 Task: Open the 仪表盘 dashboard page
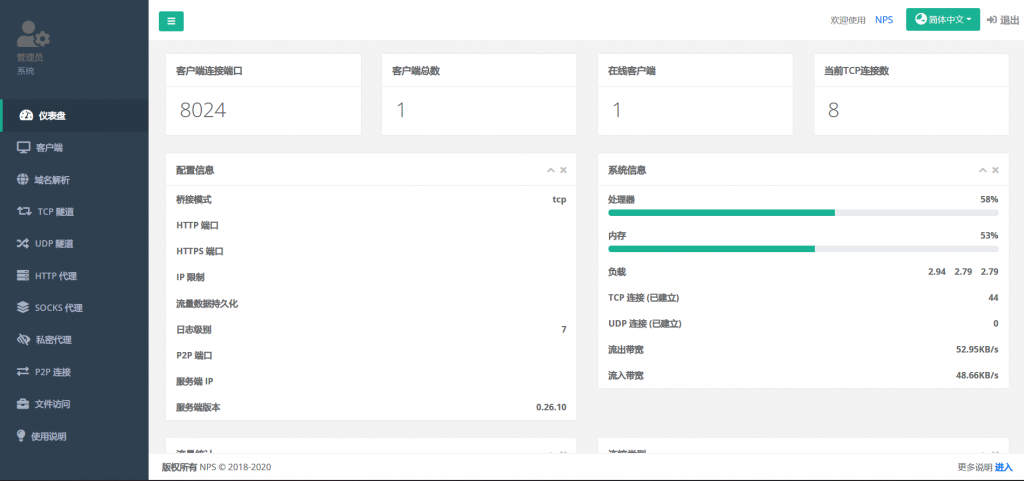[74, 116]
